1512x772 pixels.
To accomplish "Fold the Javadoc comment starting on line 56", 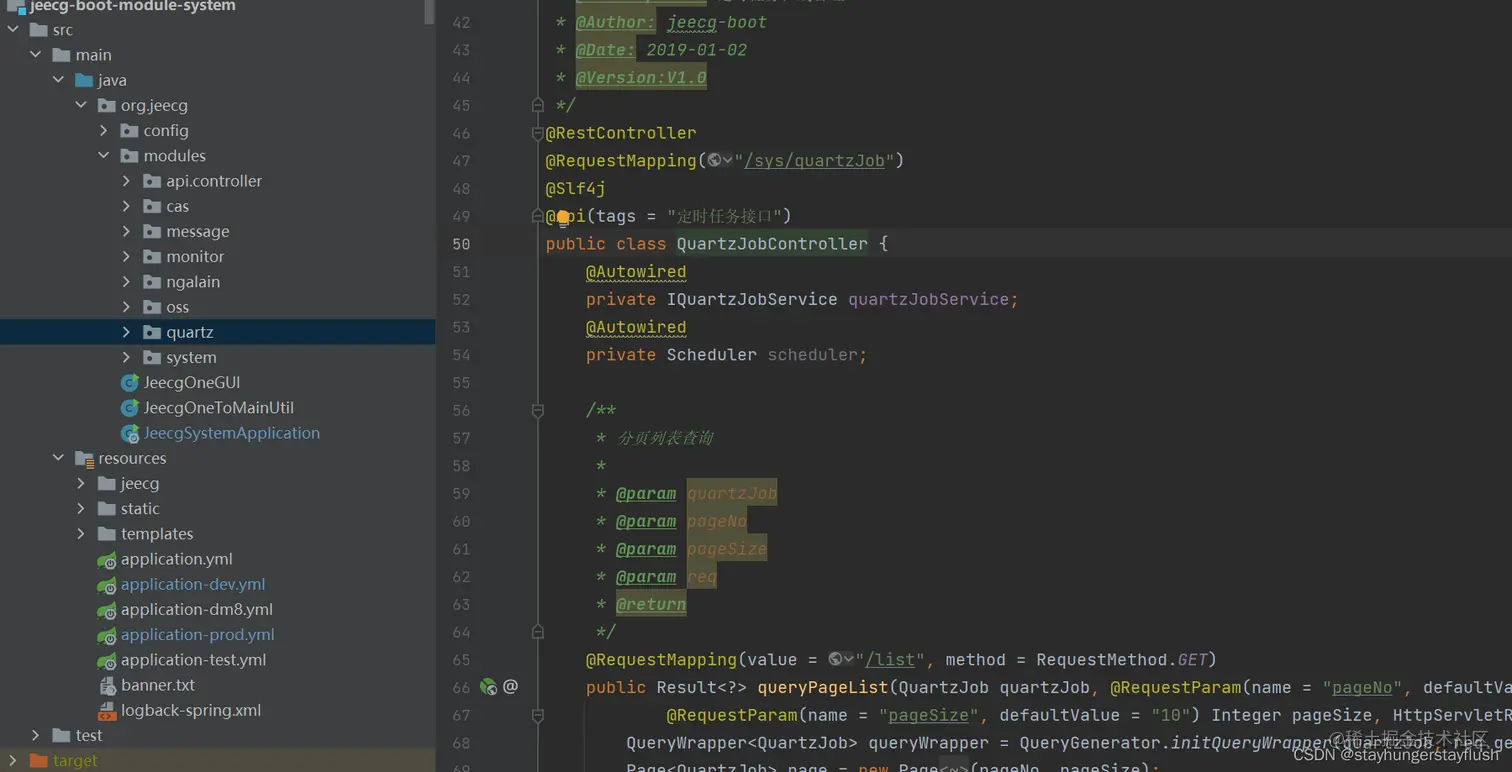I will (x=537, y=410).
